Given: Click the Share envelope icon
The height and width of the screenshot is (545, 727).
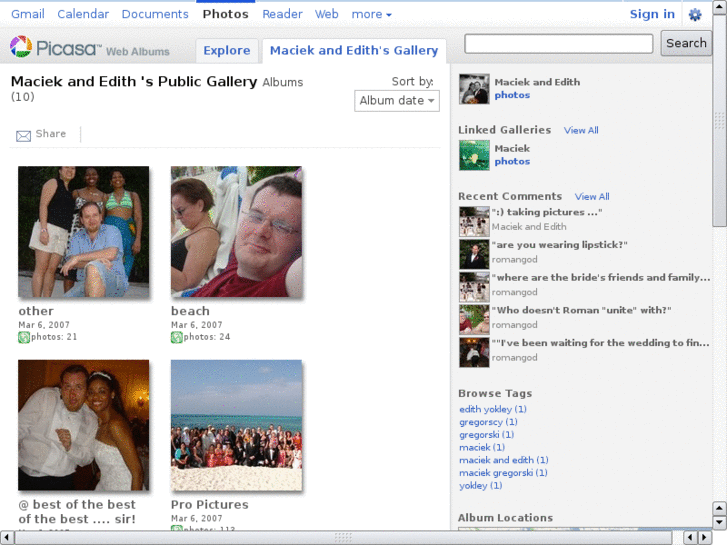Looking at the screenshot, I should [x=24, y=135].
